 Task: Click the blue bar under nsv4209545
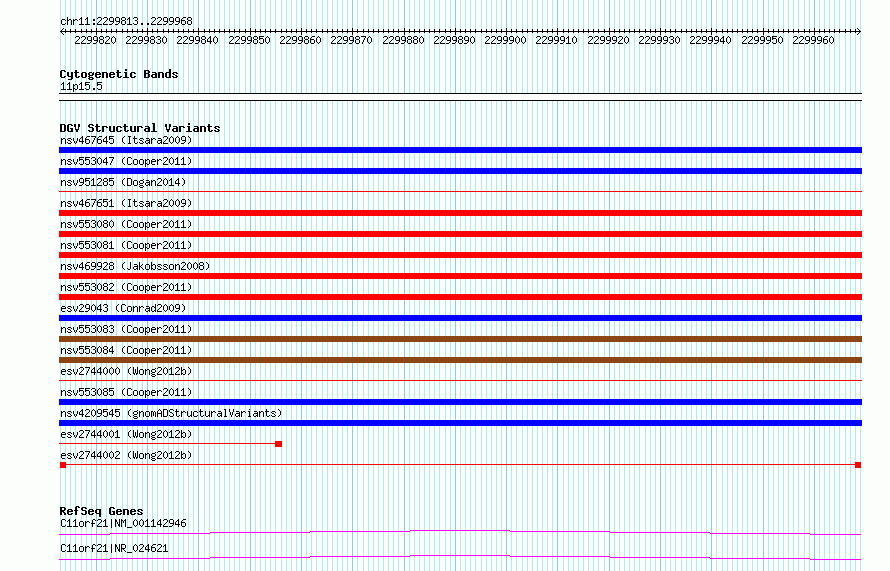(460, 423)
